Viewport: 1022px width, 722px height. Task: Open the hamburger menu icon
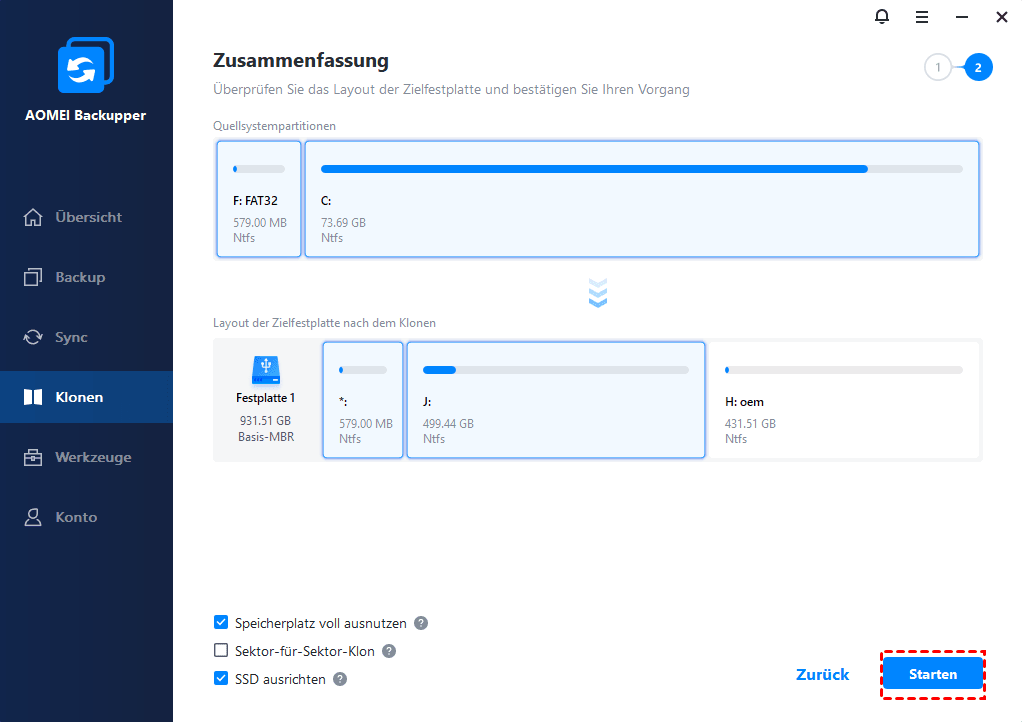(922, 17)
